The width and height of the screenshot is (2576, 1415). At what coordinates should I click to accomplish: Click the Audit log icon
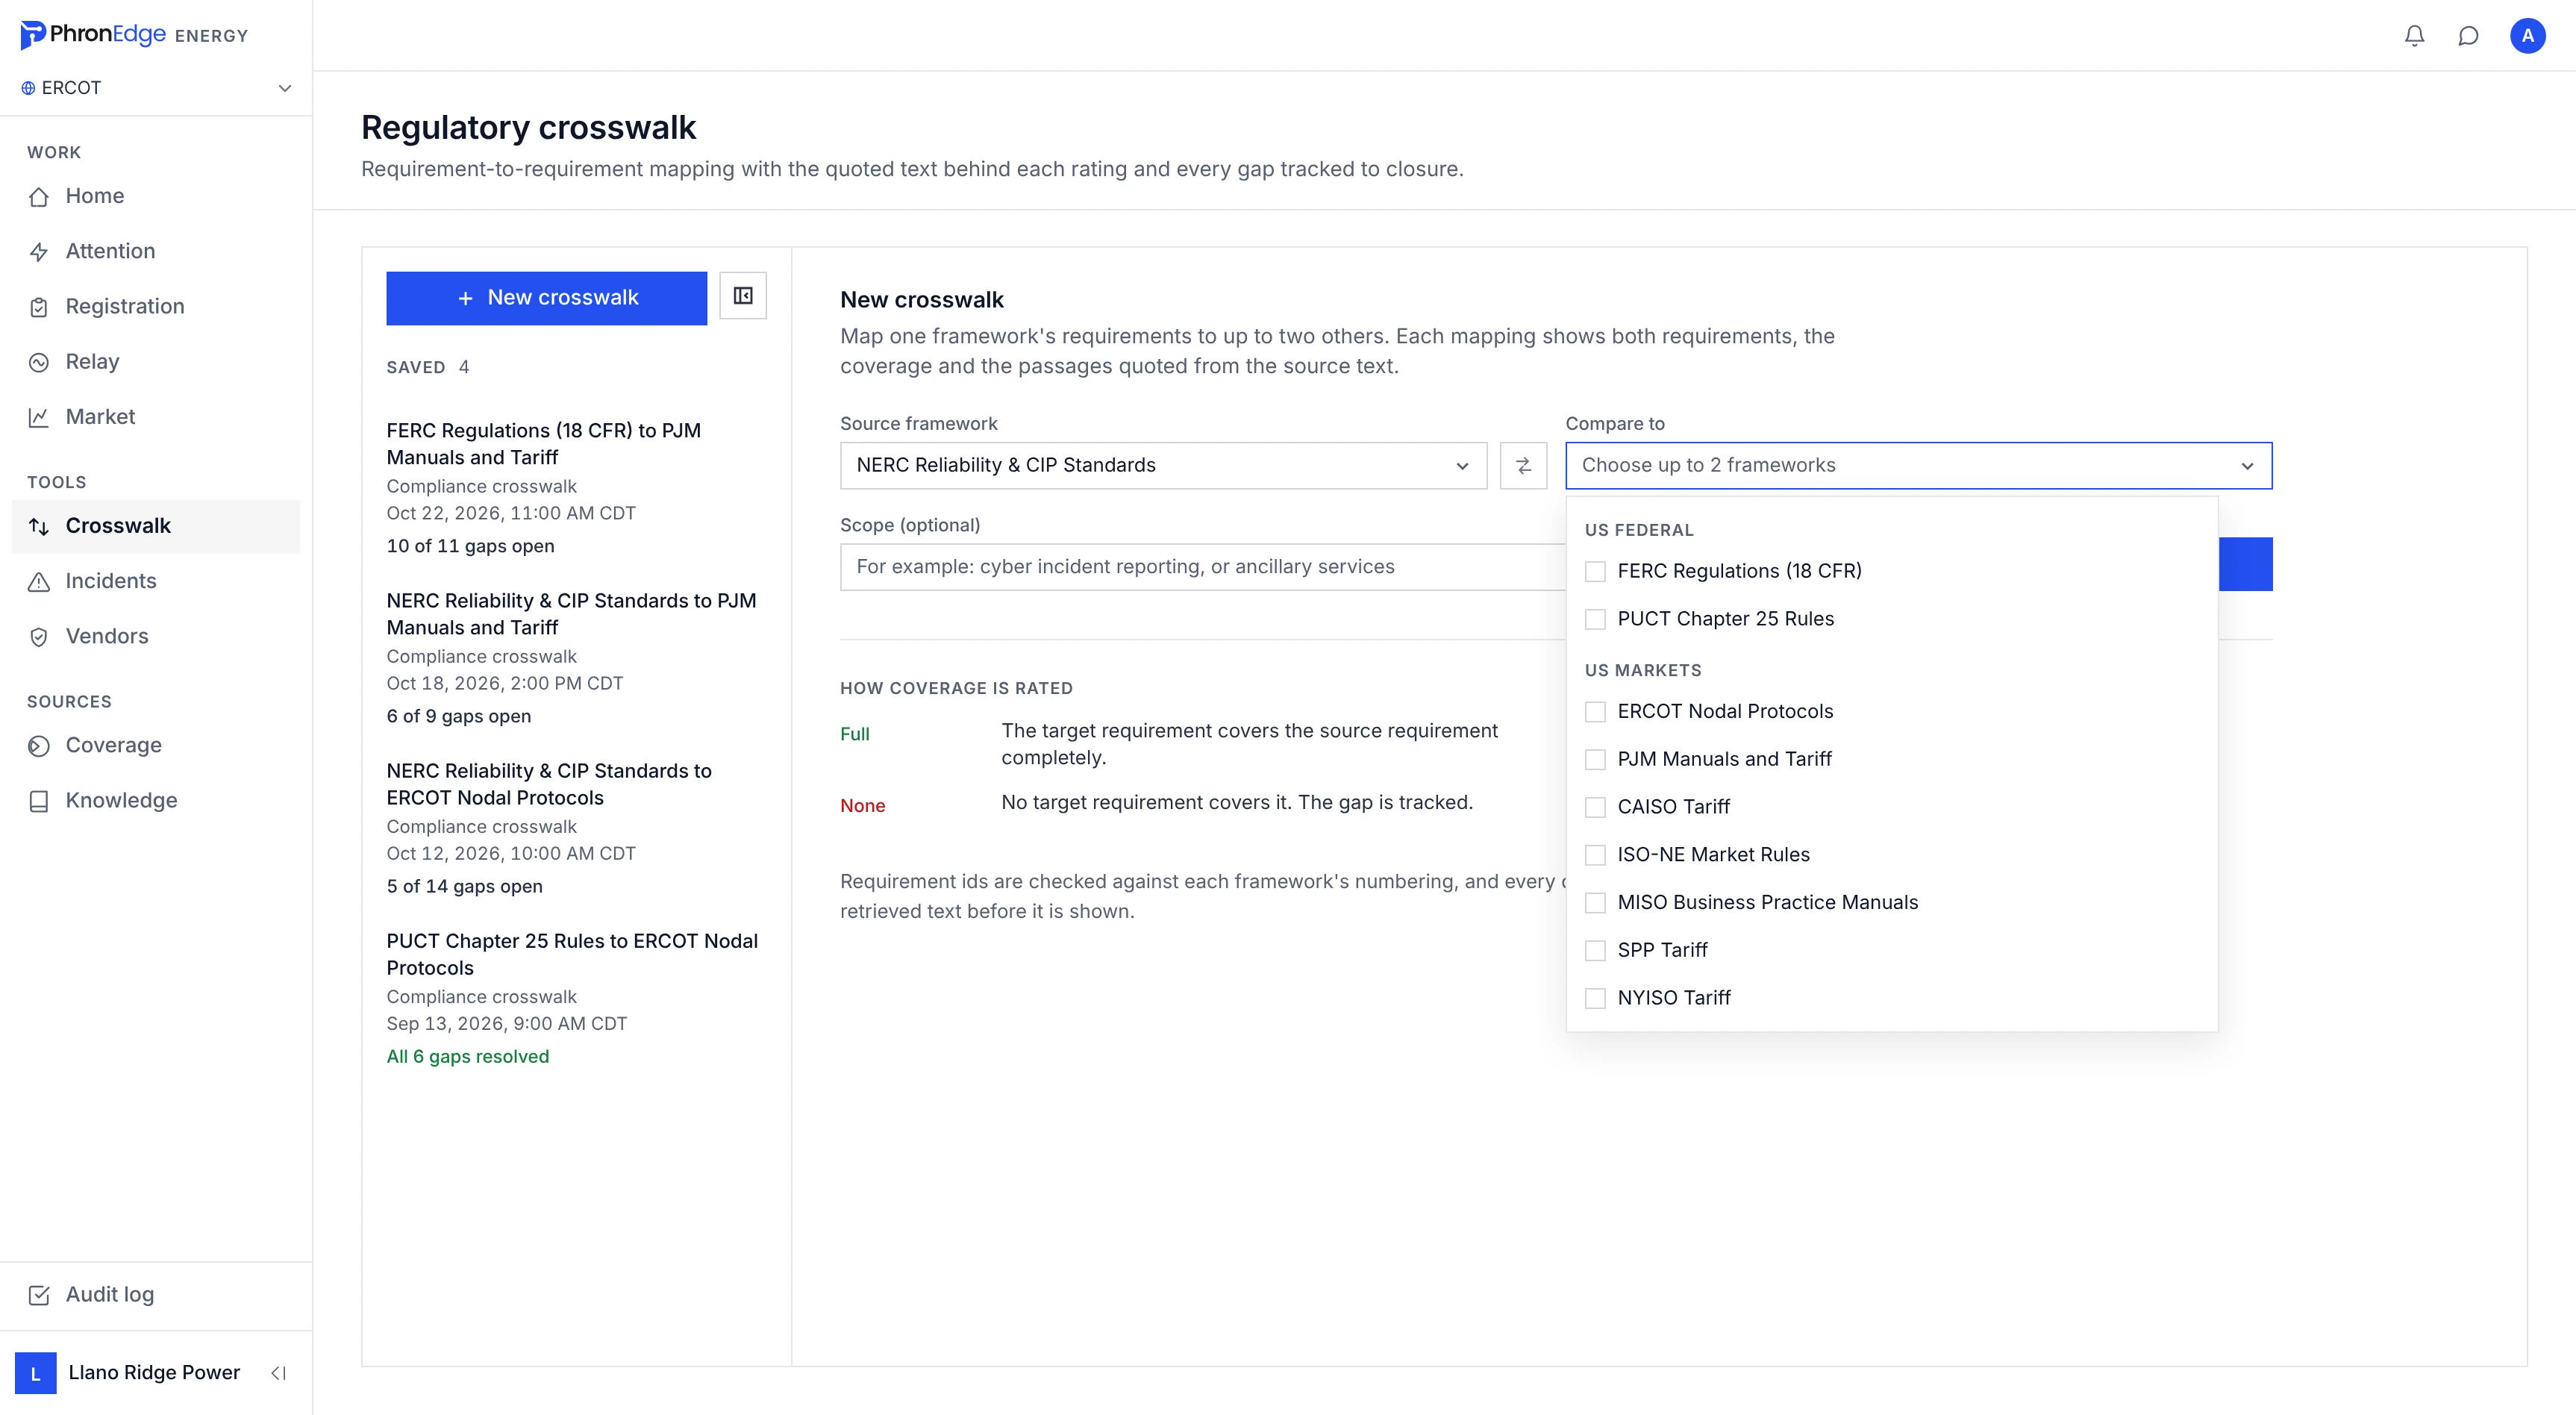39,1295
